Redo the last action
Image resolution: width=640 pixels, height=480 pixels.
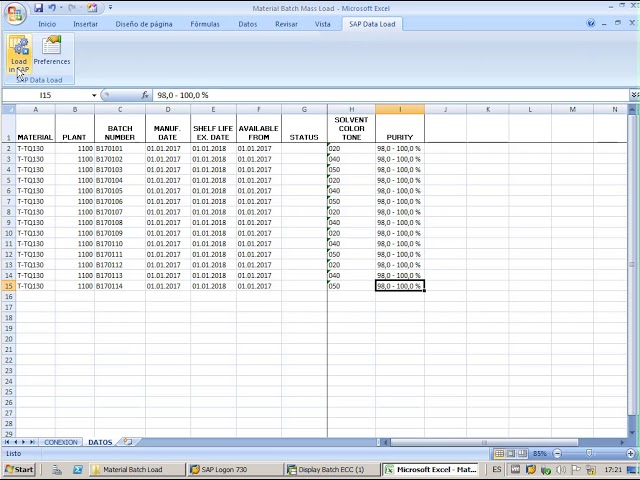pyautogui.click(x=72, y=7)
